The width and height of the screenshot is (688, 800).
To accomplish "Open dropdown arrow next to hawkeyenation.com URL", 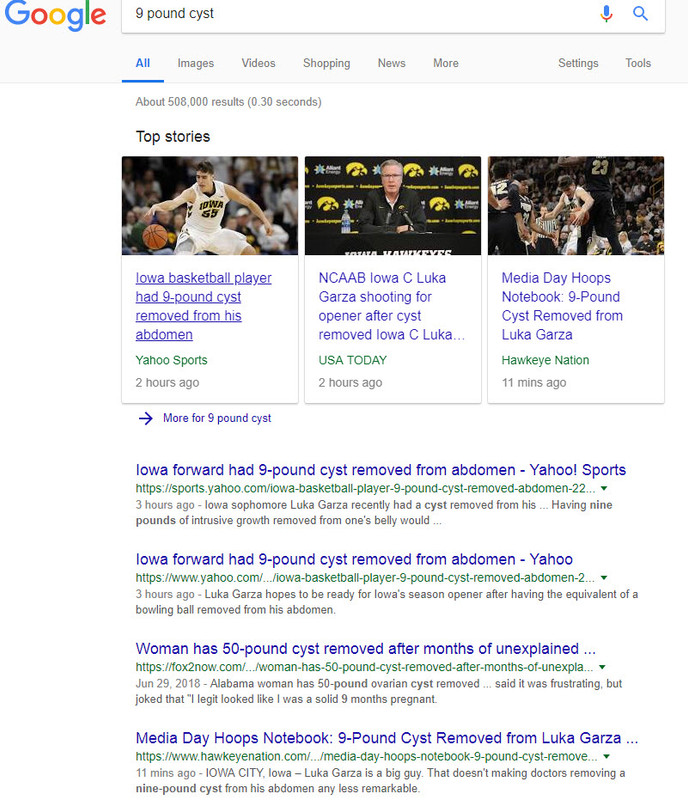I will pos(606,757).
